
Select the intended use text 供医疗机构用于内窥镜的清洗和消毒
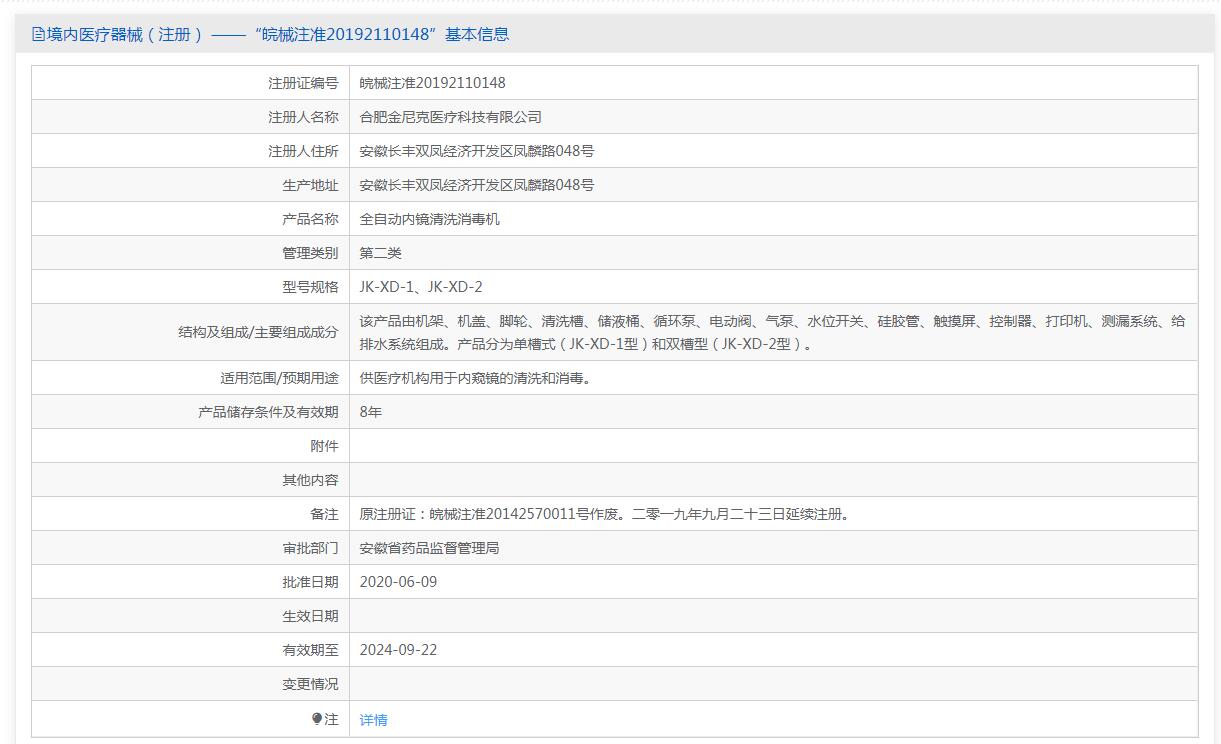pos(475,378)
